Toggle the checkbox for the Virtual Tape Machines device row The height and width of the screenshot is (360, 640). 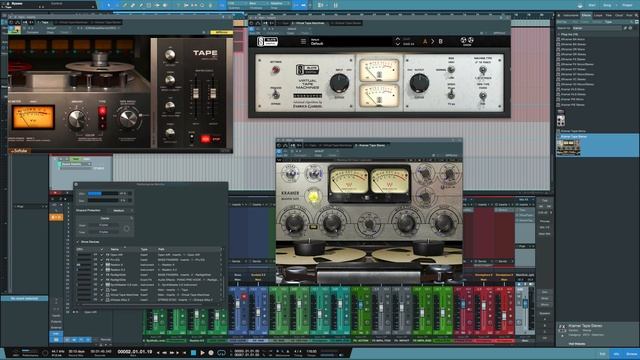pyautogui.click(x=102, y=295)
